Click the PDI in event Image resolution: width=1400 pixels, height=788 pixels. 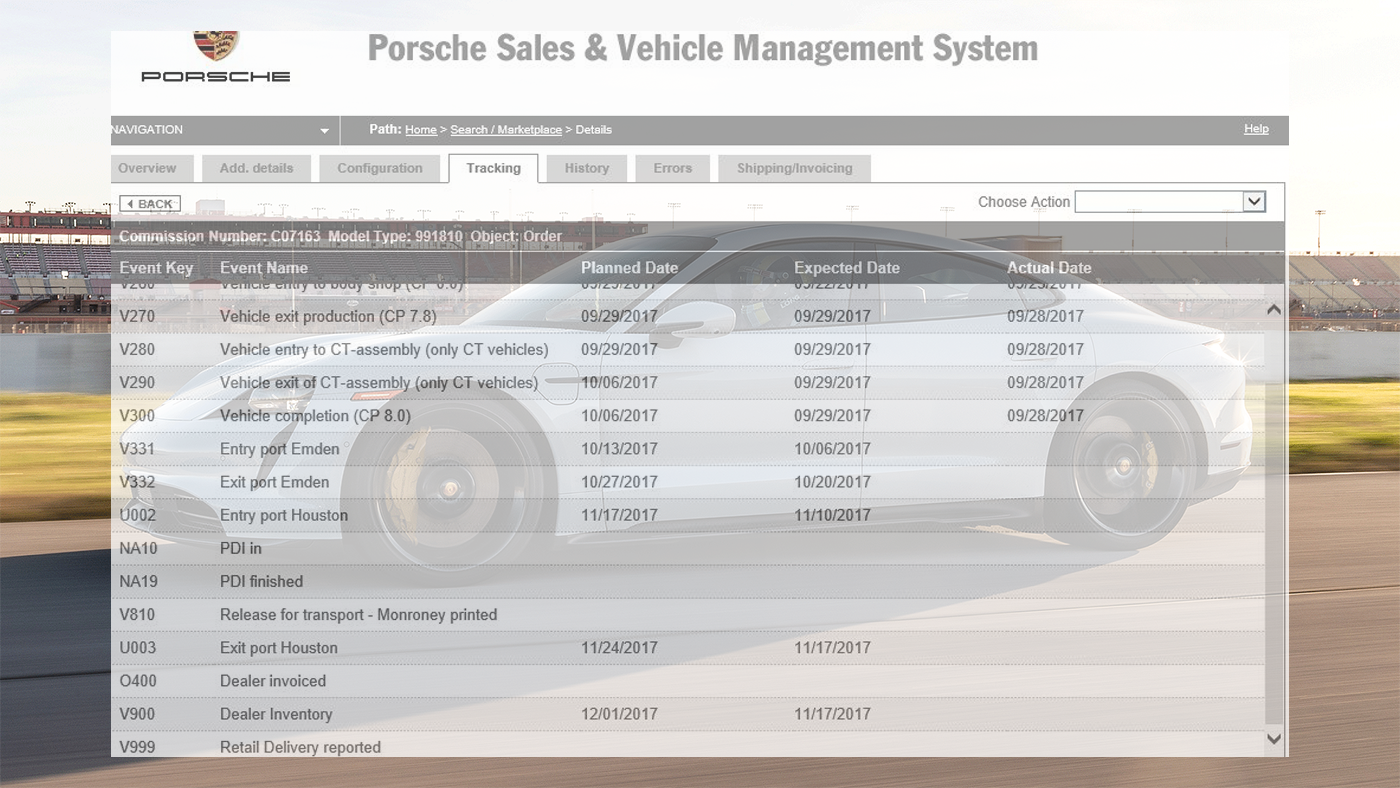tap(241, 548)
